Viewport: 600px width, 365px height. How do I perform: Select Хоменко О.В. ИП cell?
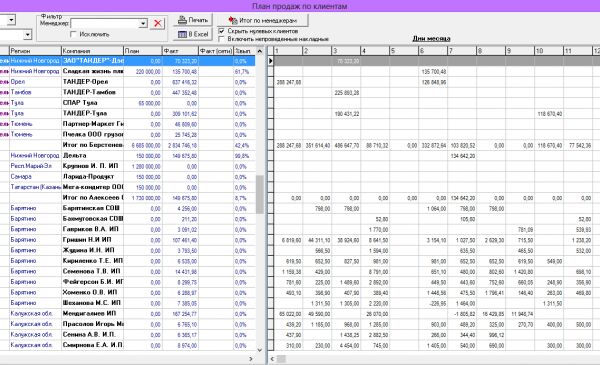[x=92, y=292]
